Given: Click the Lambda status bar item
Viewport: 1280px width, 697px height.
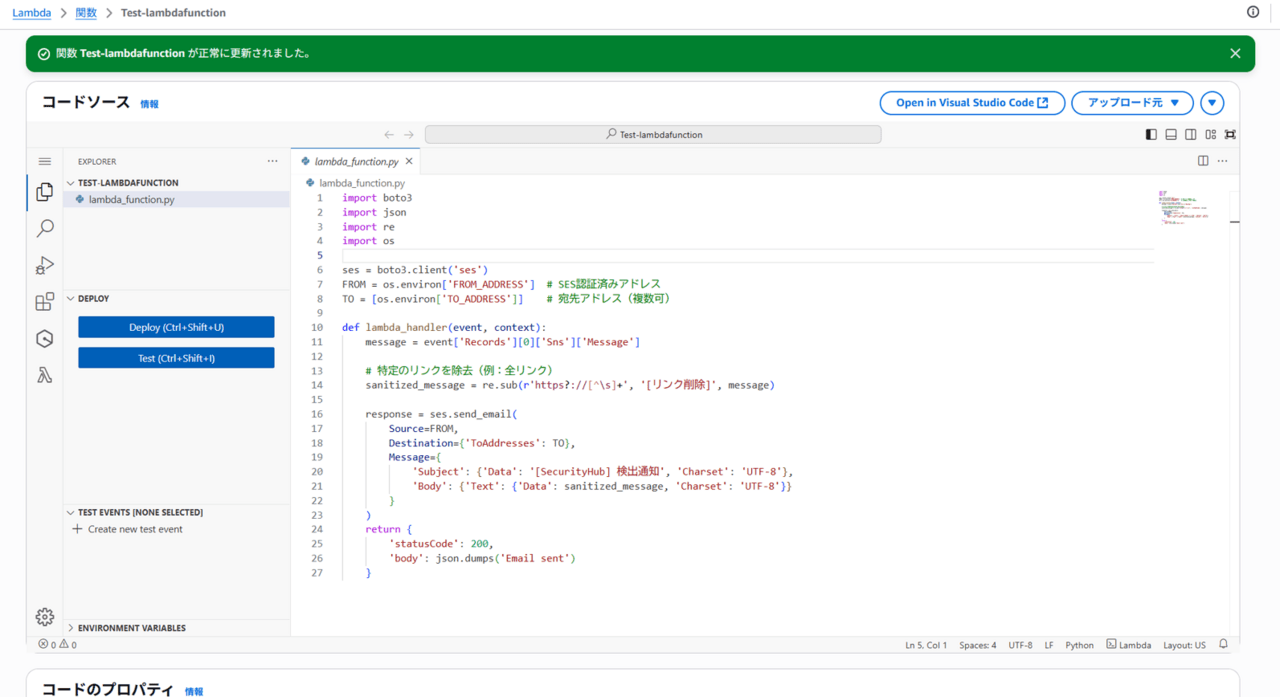Looking at the screenshot, I should tap(1128, 645).
